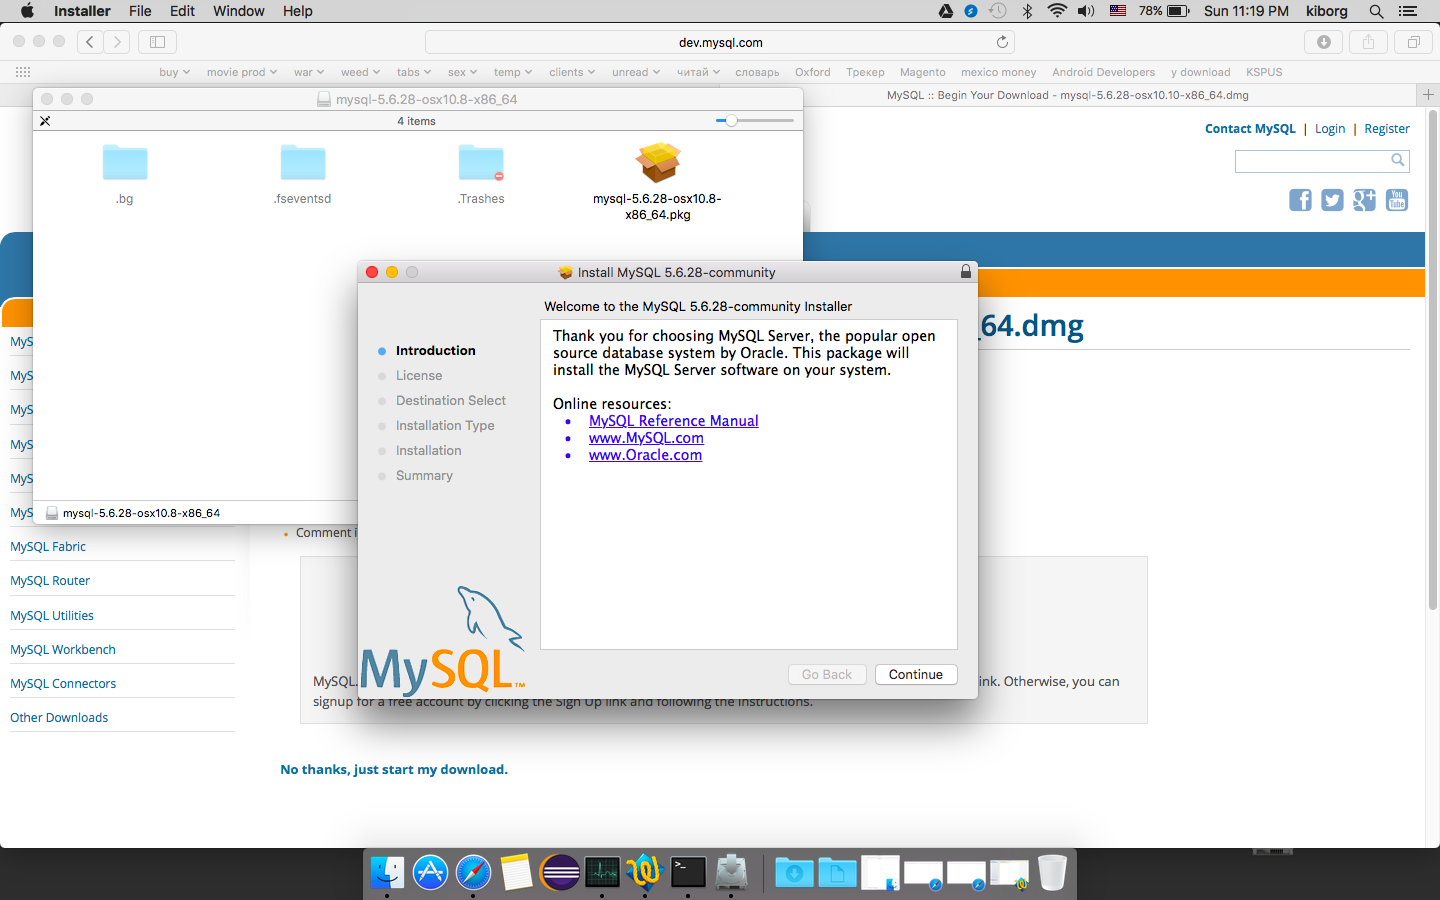Screen dimensions: 1440x900
Task: Open the MySQL Google Plus icon
Action: [1364, 200]
